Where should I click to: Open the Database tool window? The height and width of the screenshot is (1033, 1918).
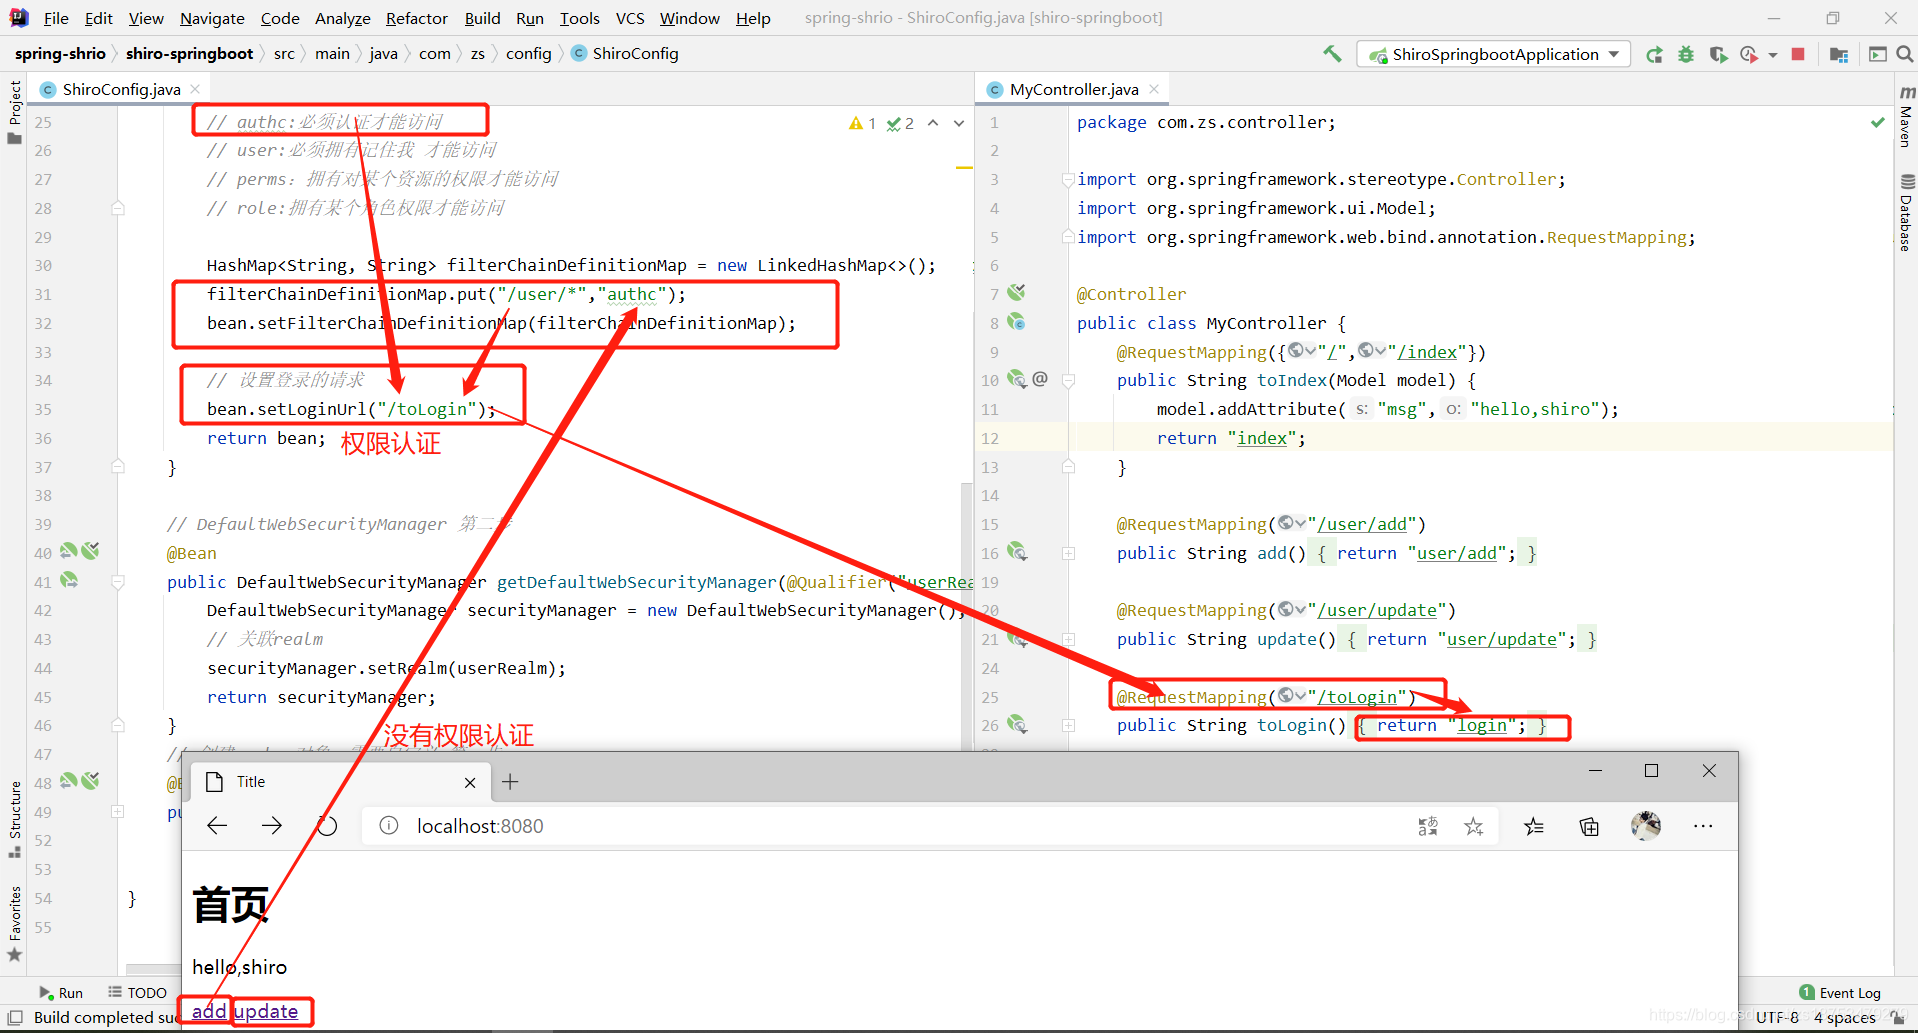1906,212
